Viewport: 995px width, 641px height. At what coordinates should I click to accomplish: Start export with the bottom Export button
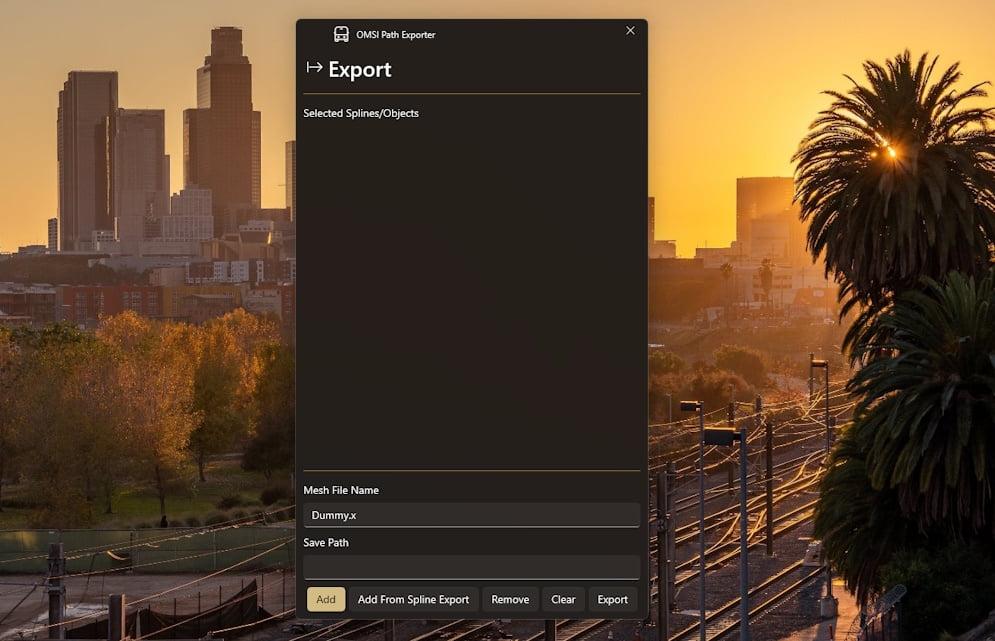(612, 599)
